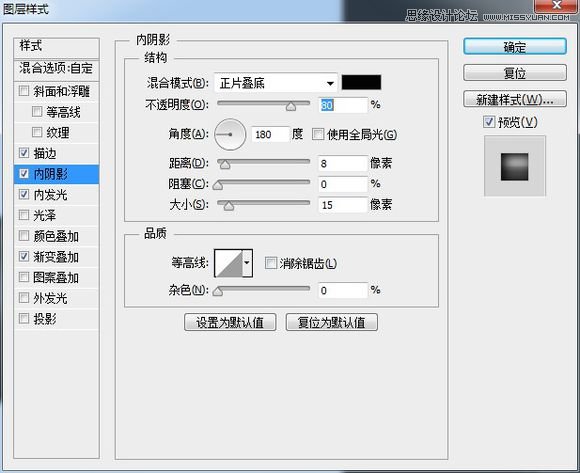This screenshot has width=580, height=473.
Task: Toggle the 预览 checkbox
Action: pos(489,122)
